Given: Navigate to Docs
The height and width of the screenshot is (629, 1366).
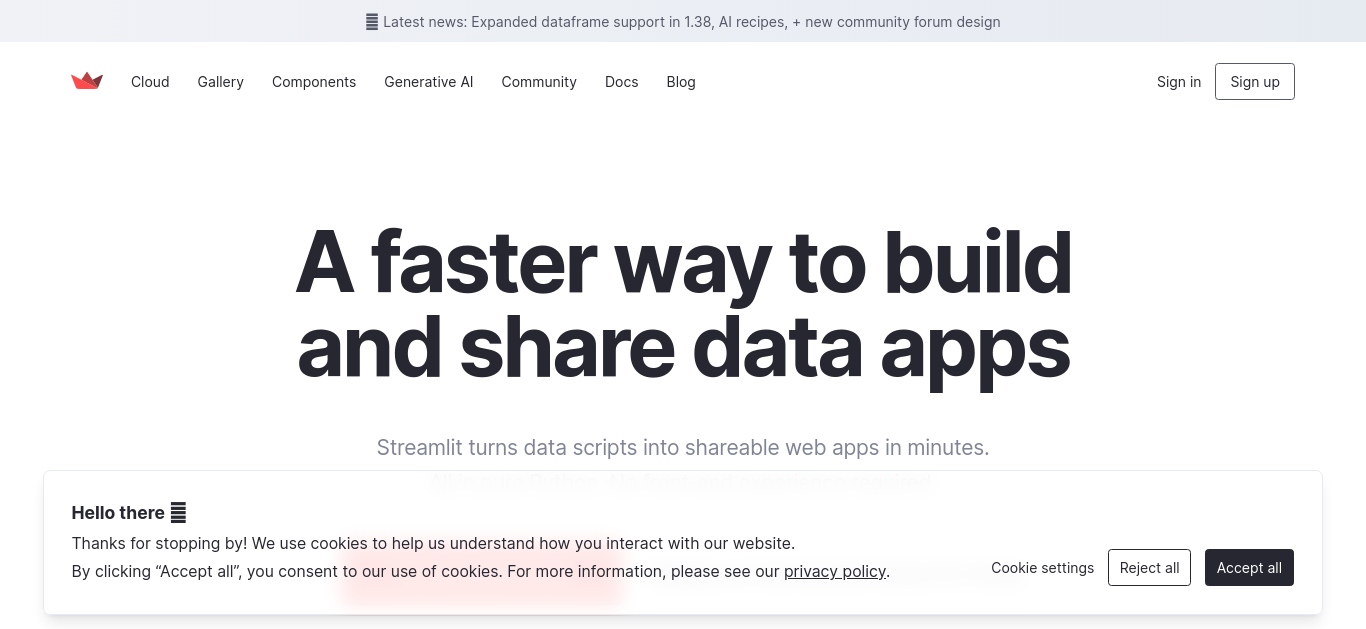Looking at the screenshot, I should click(x=621, y=82).
